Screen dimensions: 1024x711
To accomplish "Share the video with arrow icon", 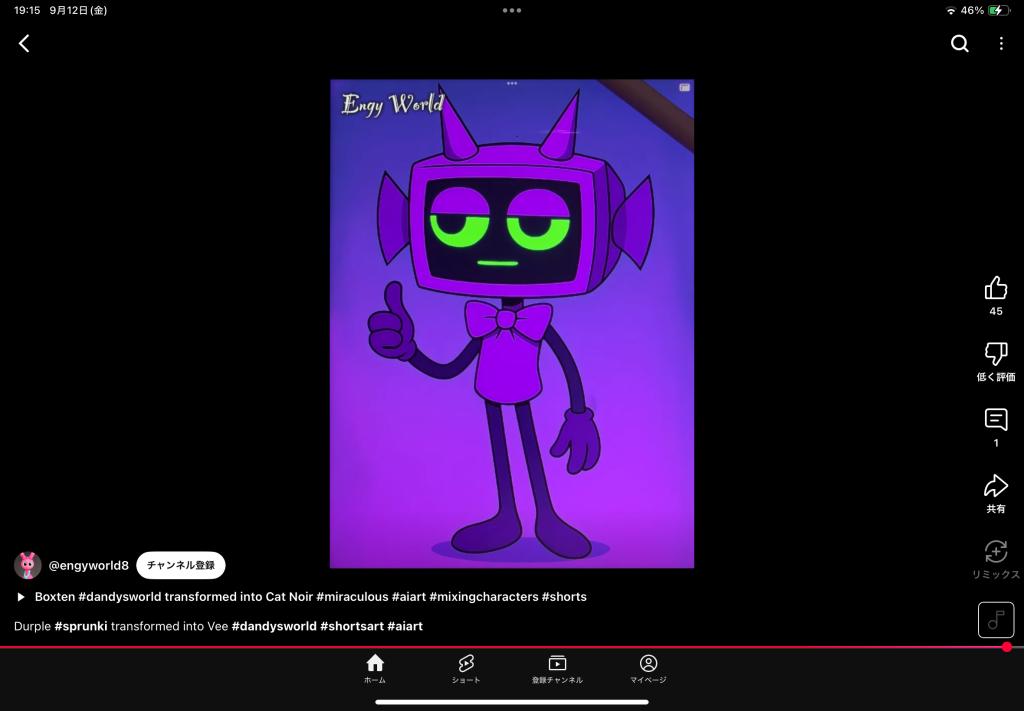I will coord(995,486).
